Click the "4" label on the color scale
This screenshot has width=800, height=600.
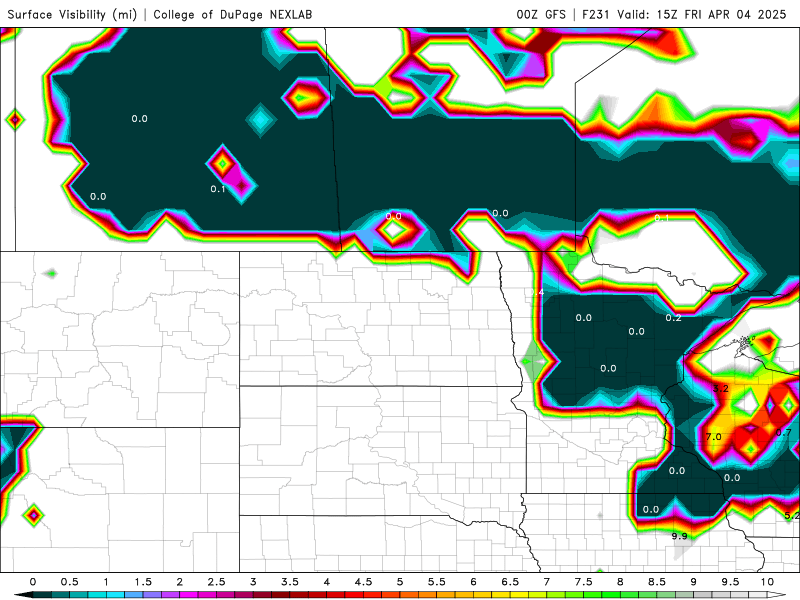(327, 582)
